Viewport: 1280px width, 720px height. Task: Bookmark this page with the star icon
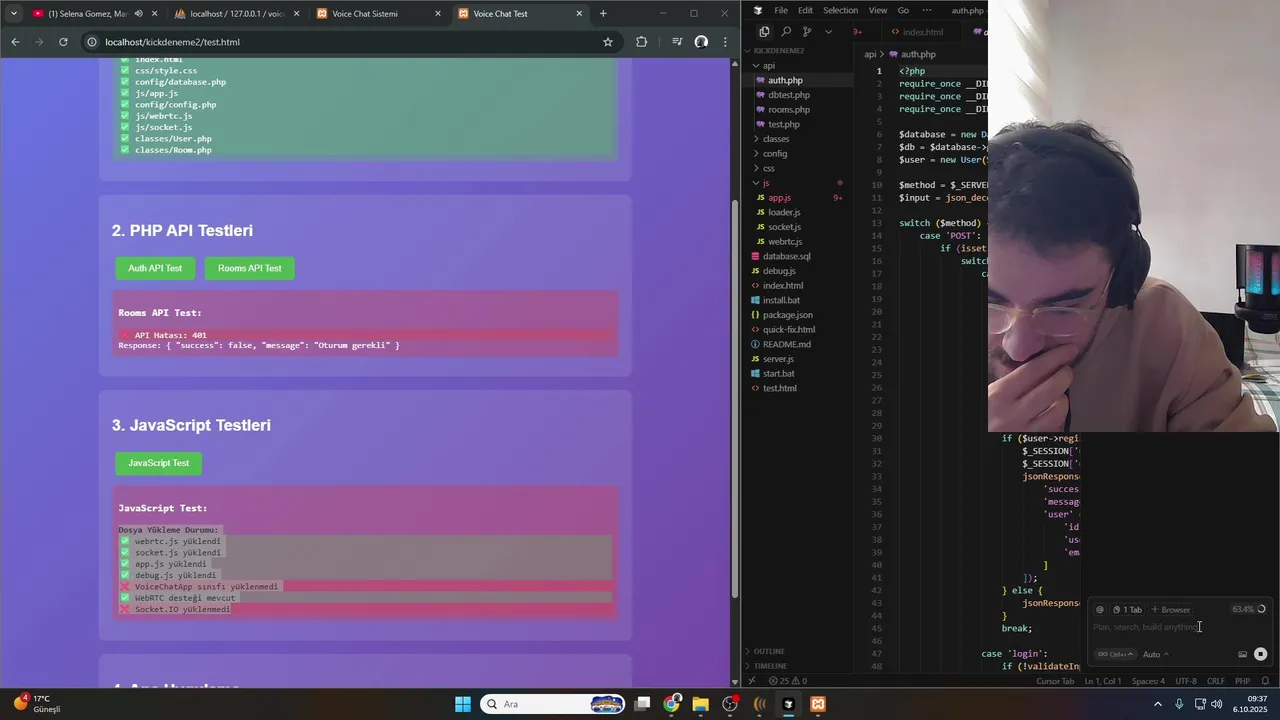(607, 42)
